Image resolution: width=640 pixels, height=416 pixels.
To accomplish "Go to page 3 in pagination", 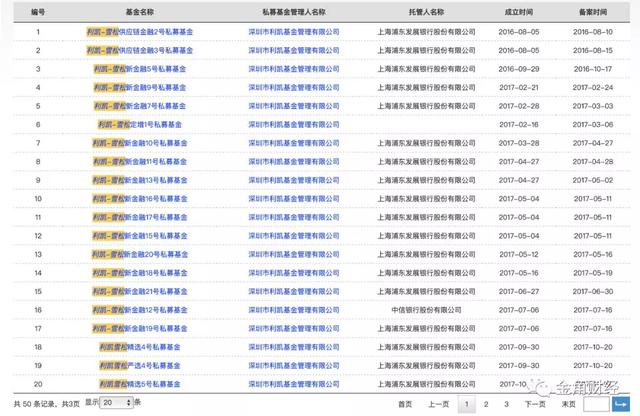I will pos(506,404).
